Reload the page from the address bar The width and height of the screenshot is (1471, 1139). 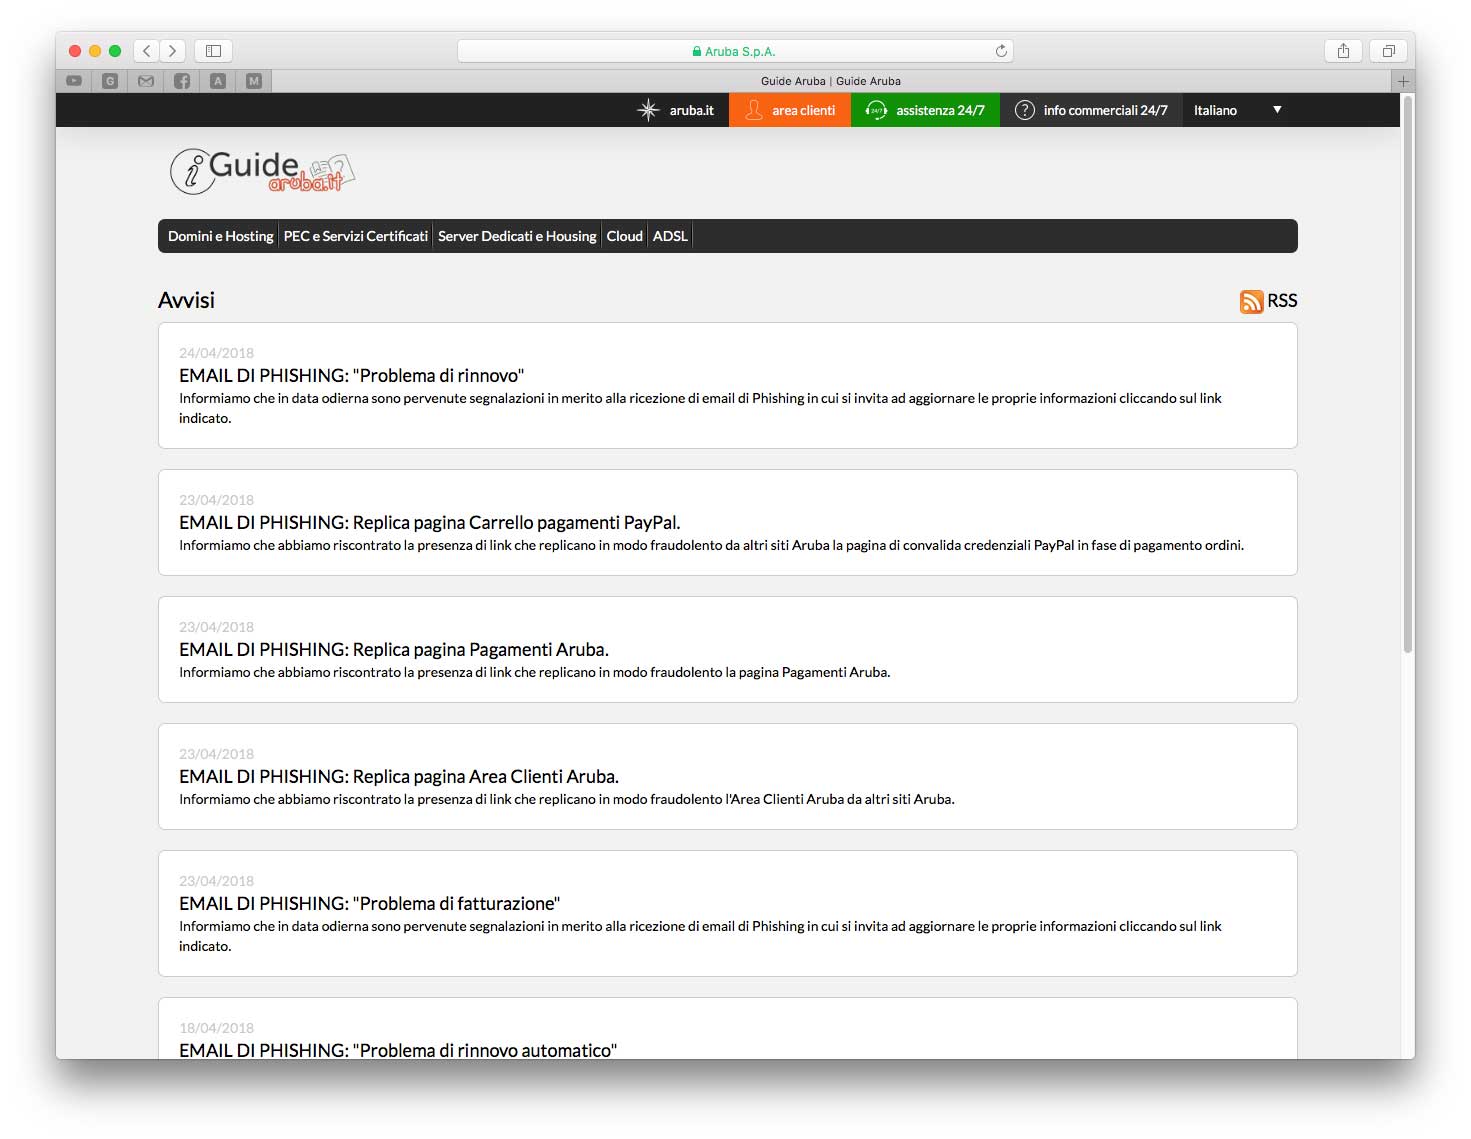coord(1001,51)
